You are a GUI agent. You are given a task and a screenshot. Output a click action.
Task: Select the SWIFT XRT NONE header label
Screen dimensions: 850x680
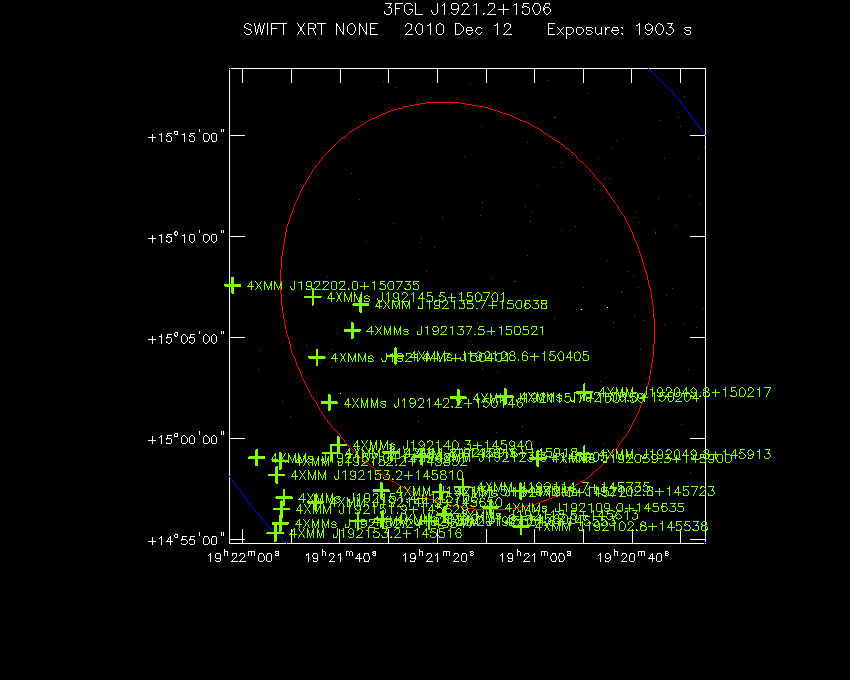[311, 29]
